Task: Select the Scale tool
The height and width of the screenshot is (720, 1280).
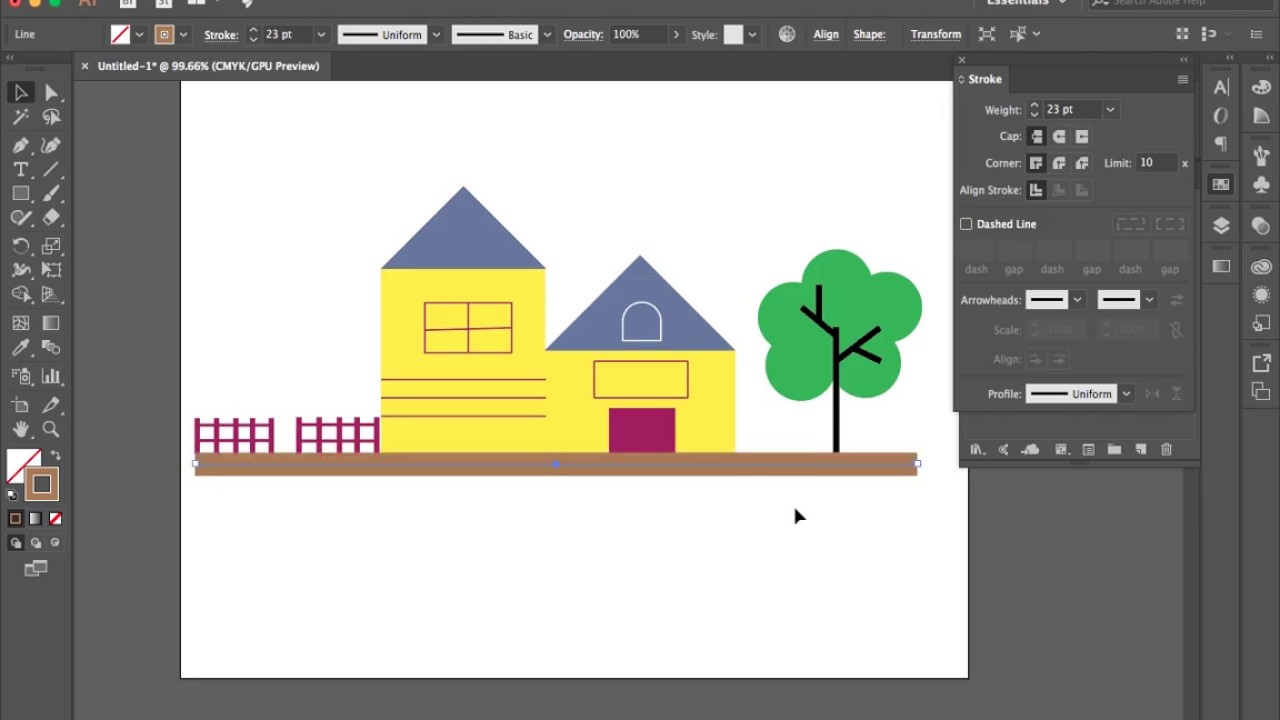Action: [x=52, y=246]
